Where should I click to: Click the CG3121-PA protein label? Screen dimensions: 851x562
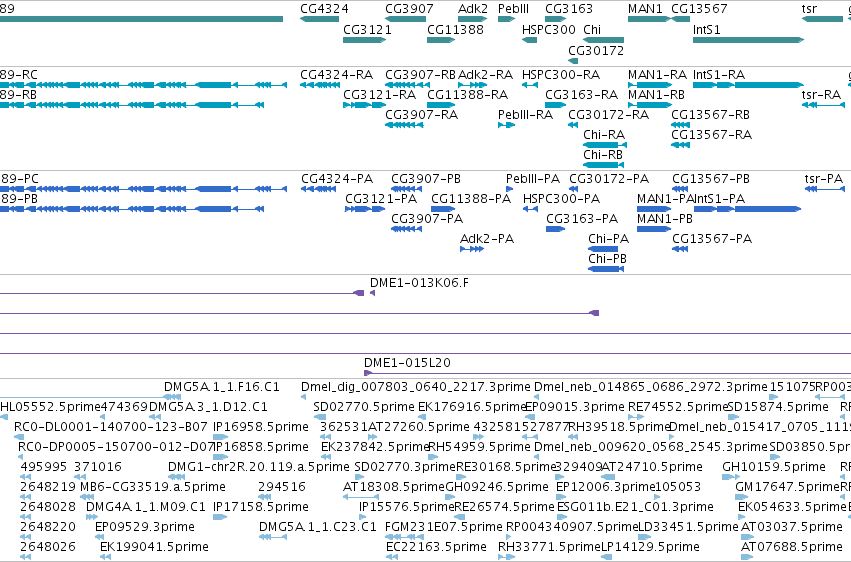[x=381, y=199]
